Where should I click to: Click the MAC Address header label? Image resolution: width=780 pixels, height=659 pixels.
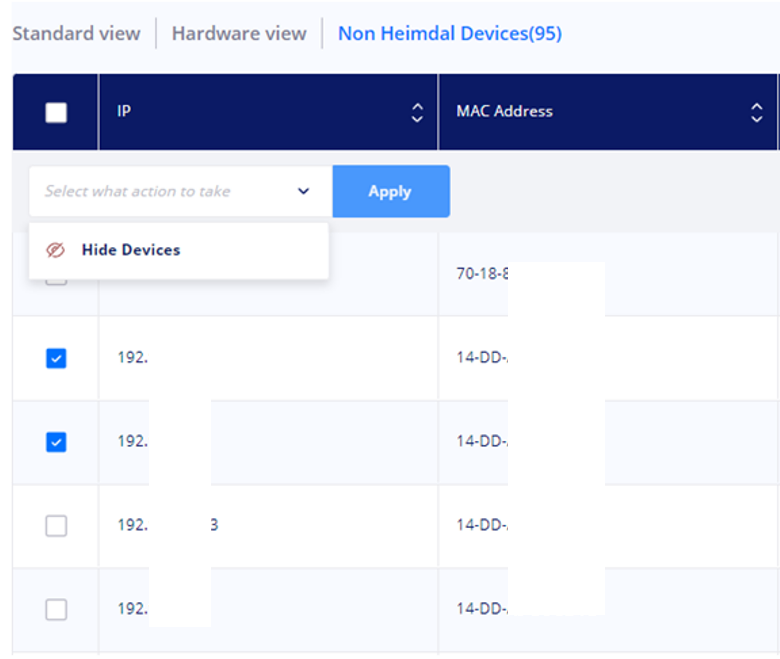(x=504, y=111)
